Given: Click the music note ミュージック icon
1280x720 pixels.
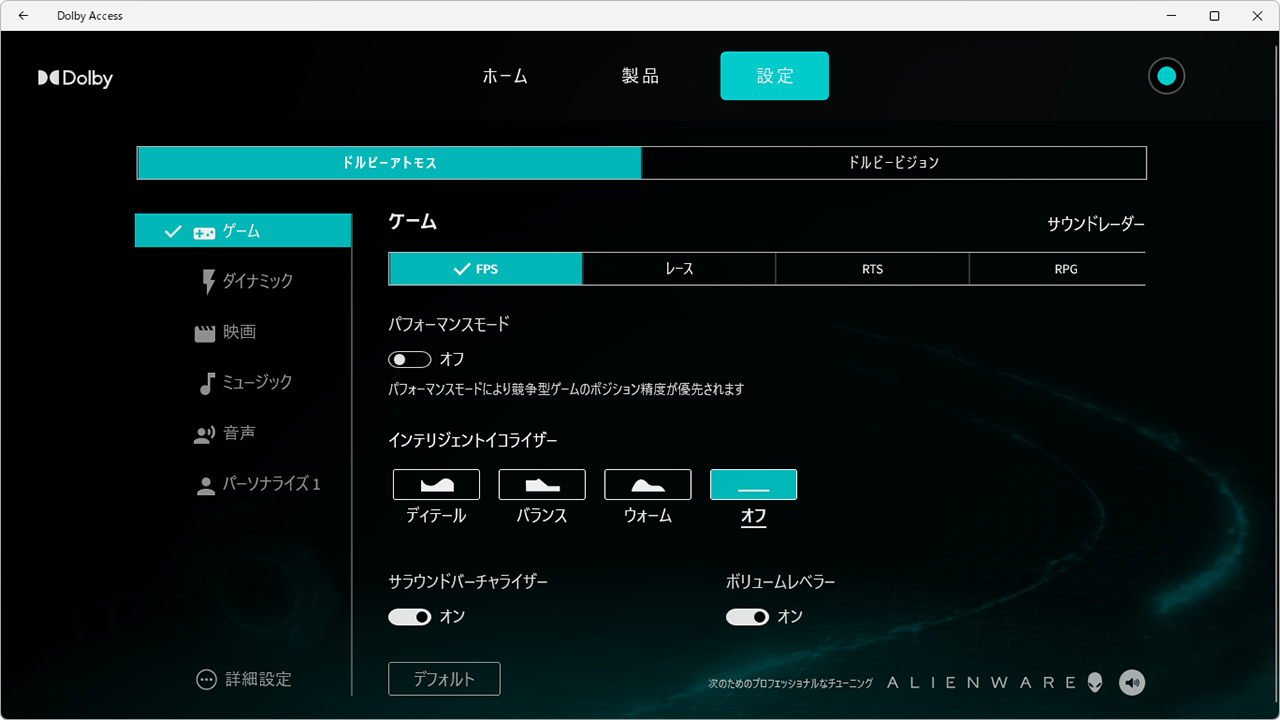Looking at the screenshot, I should 207,383.
